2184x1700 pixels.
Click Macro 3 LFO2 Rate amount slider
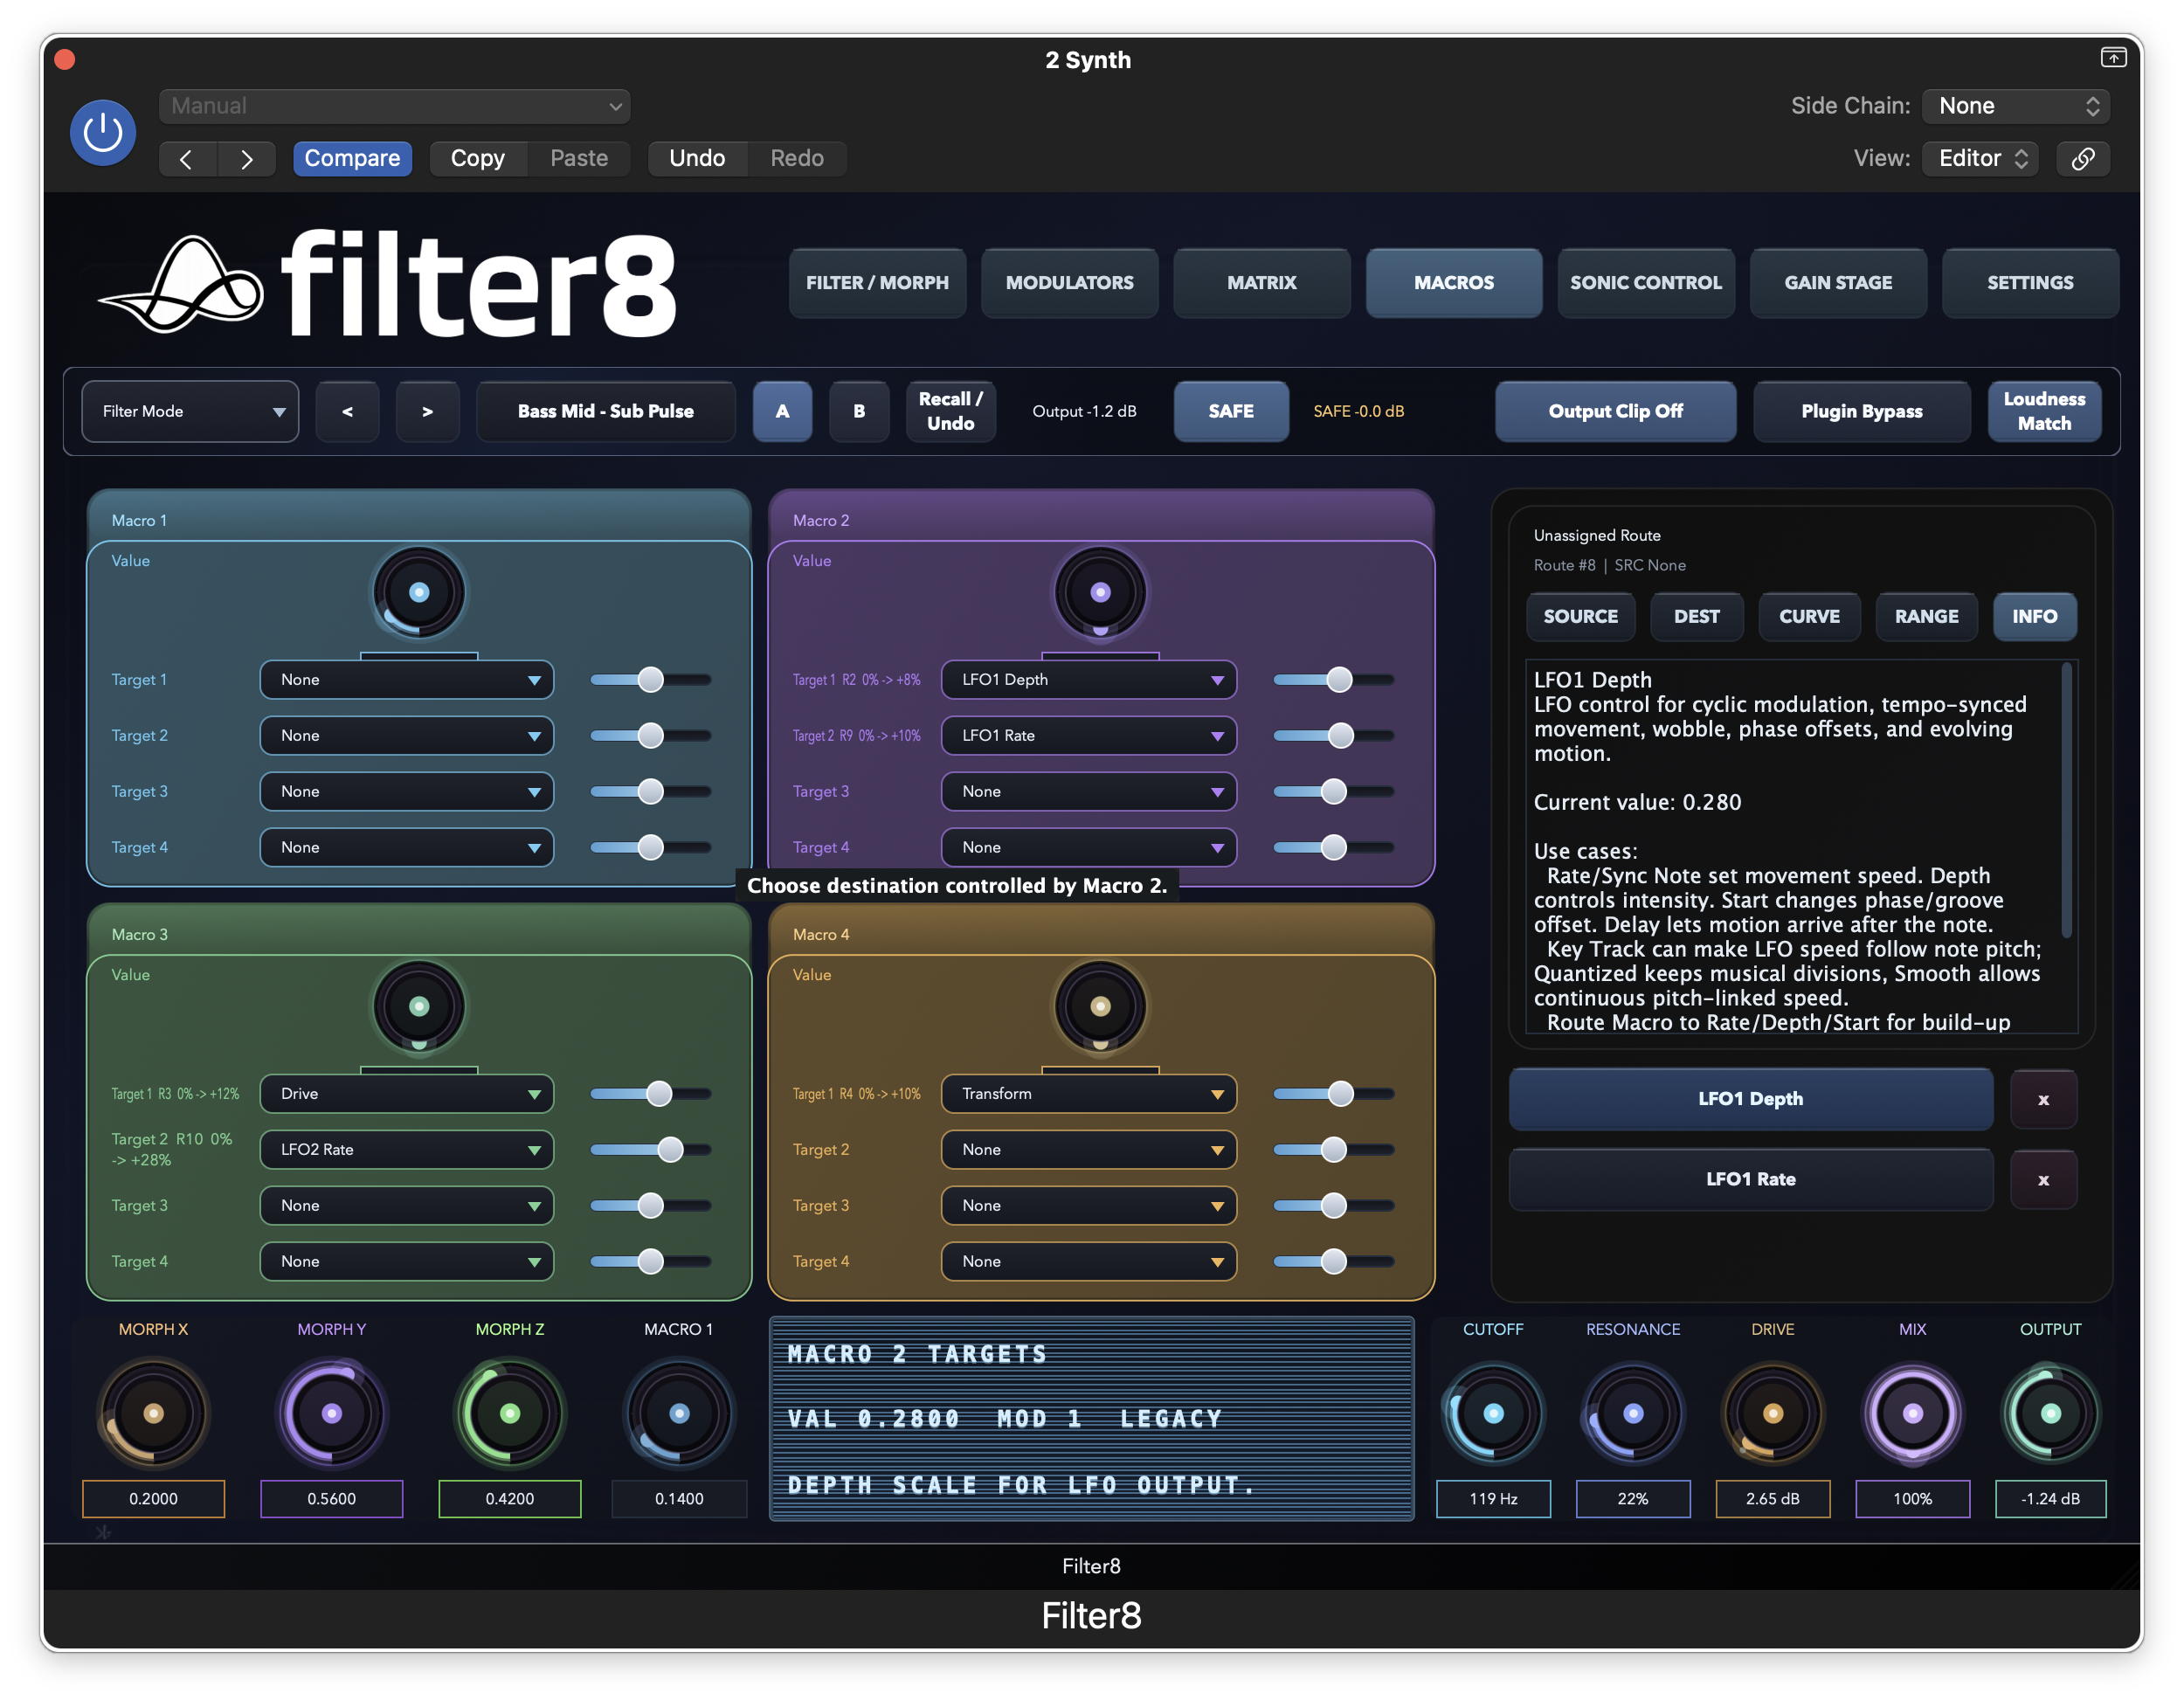[650, 1150]
